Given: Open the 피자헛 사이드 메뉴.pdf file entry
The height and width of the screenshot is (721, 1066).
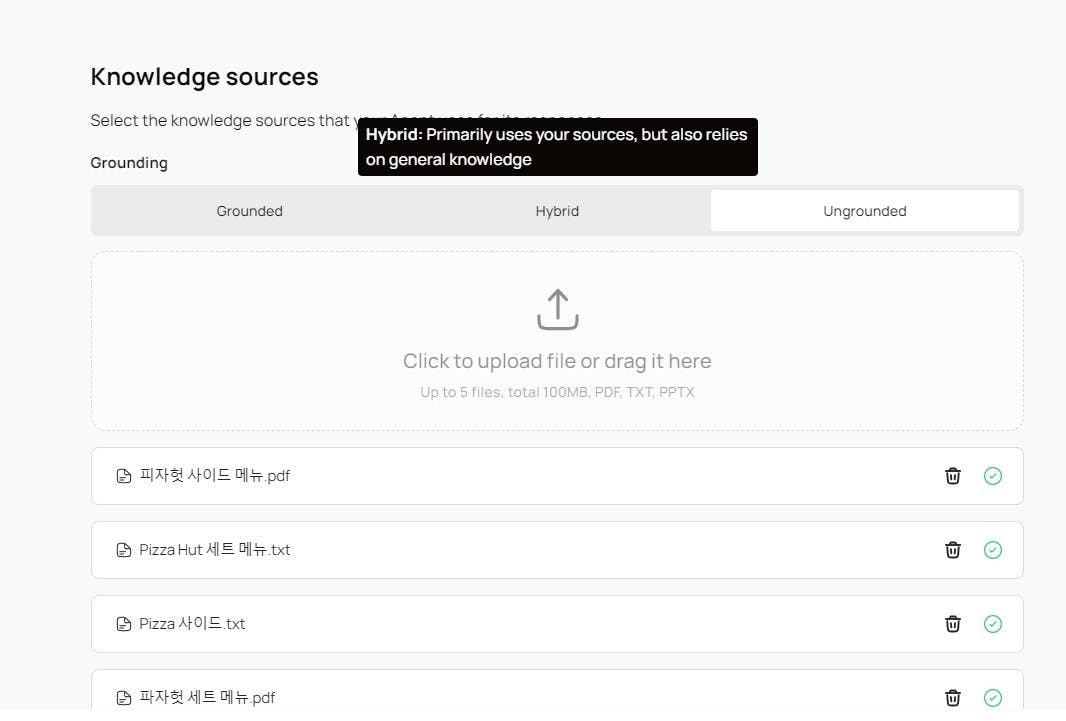Looking at the screenshot, I should click(x=215, y=476).
